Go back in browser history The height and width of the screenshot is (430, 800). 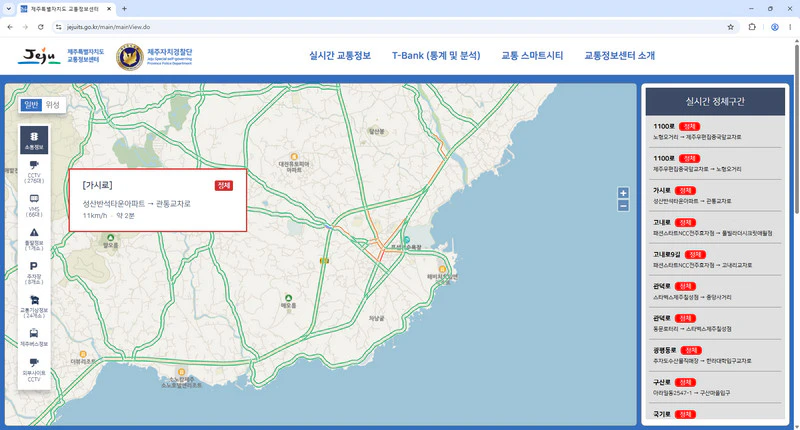pyautogui.click(x=10, y=27)
